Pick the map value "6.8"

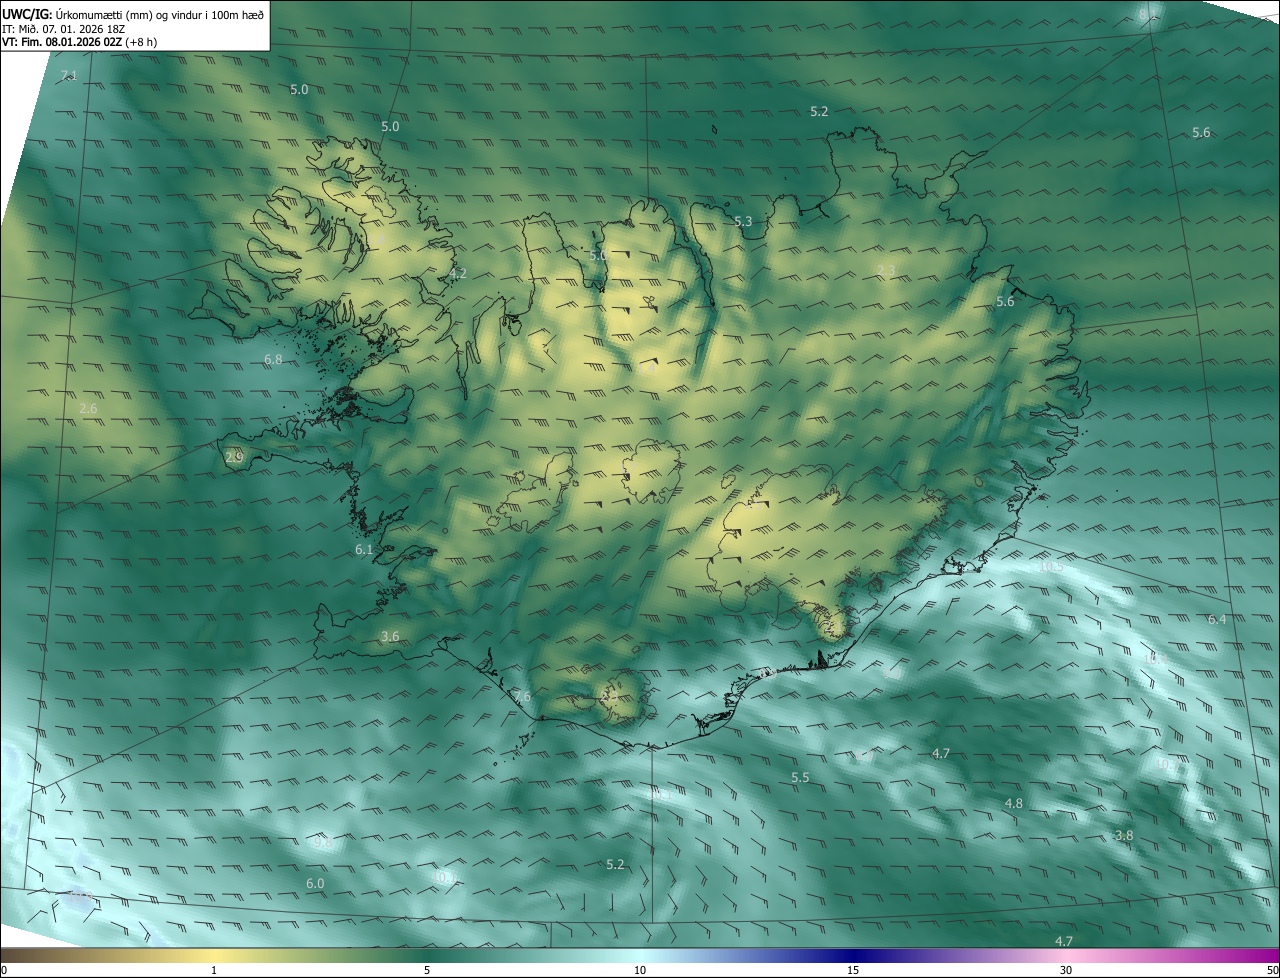coord(273,359)
